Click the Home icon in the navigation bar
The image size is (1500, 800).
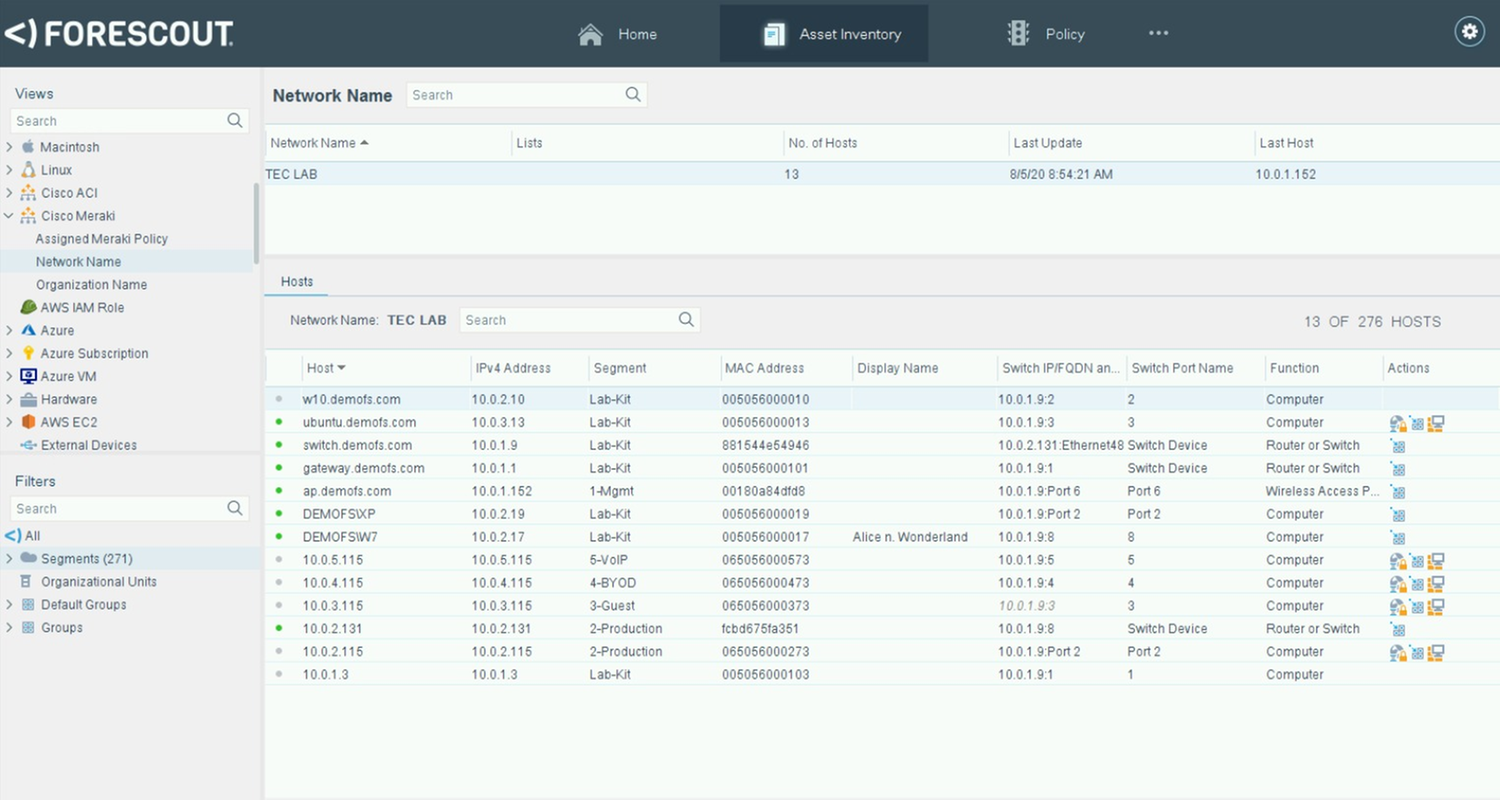pos(590,33)
